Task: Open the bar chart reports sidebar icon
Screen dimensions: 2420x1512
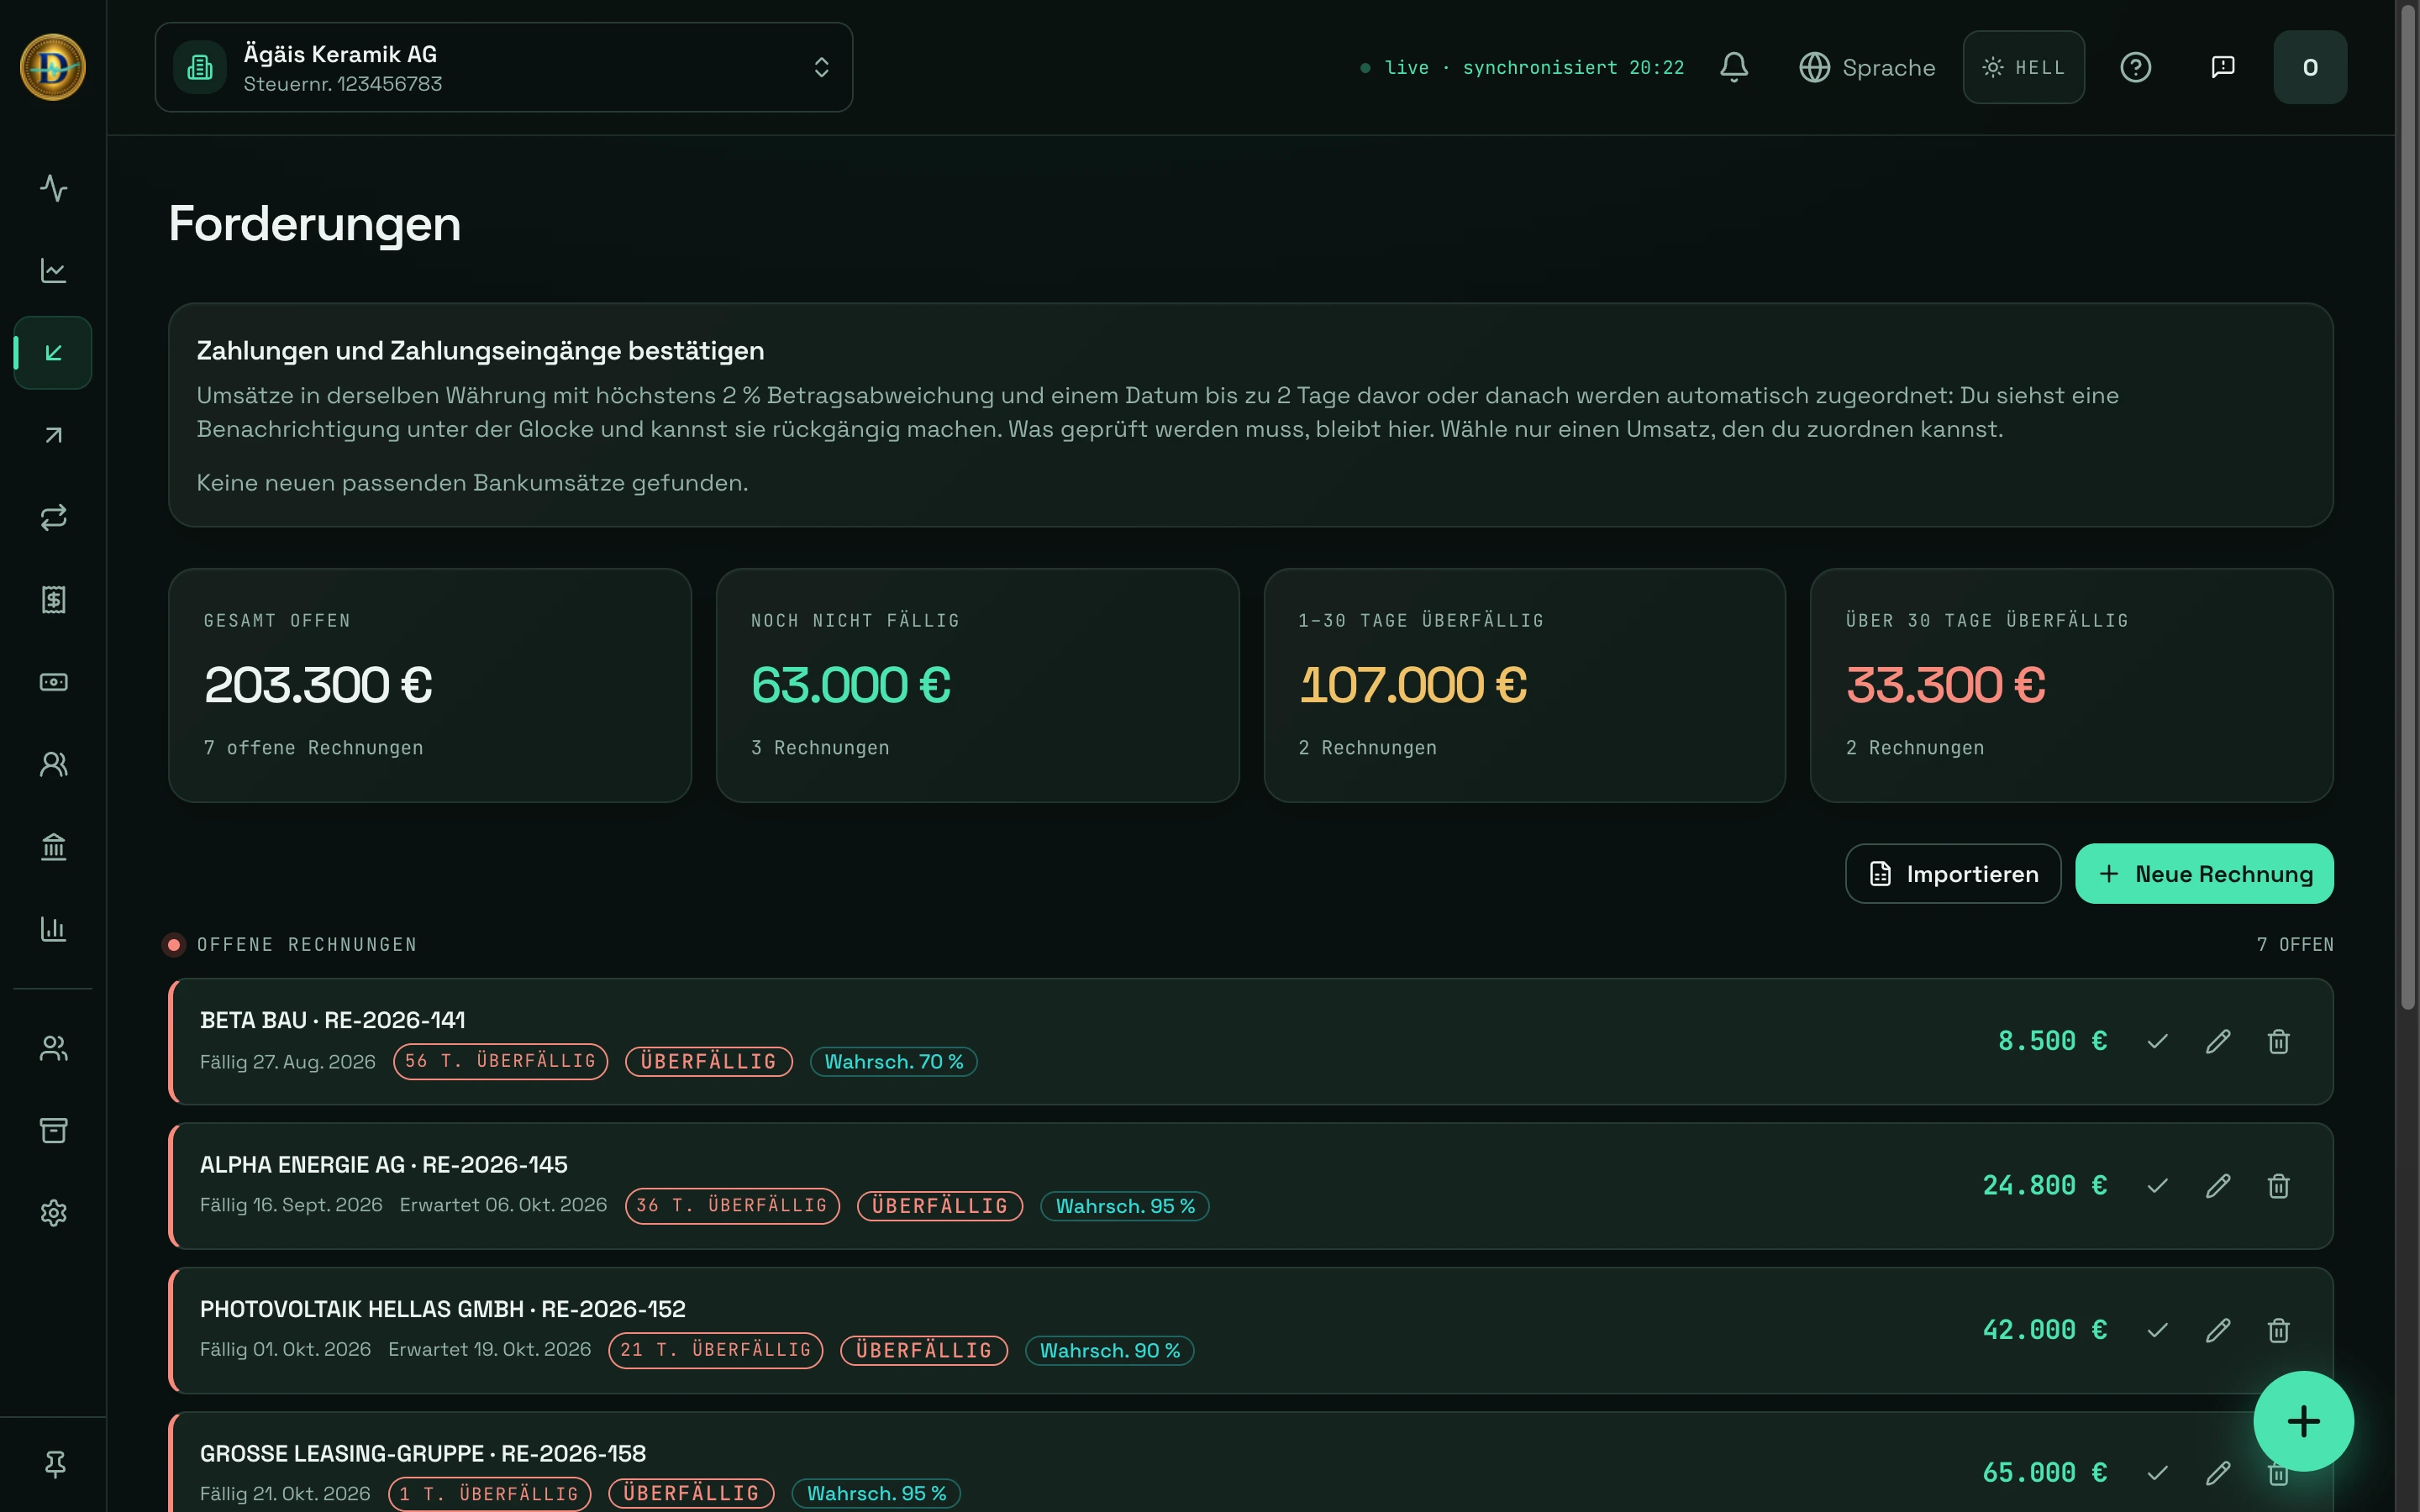Action: pyautogui.click(x=53, y=929)
